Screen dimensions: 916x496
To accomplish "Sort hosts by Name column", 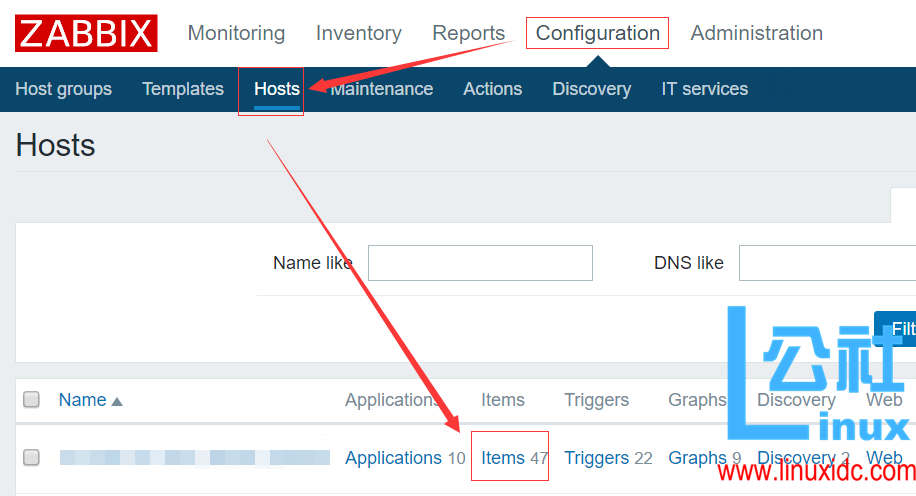I will pyautogui.click(x=82, y=400).
